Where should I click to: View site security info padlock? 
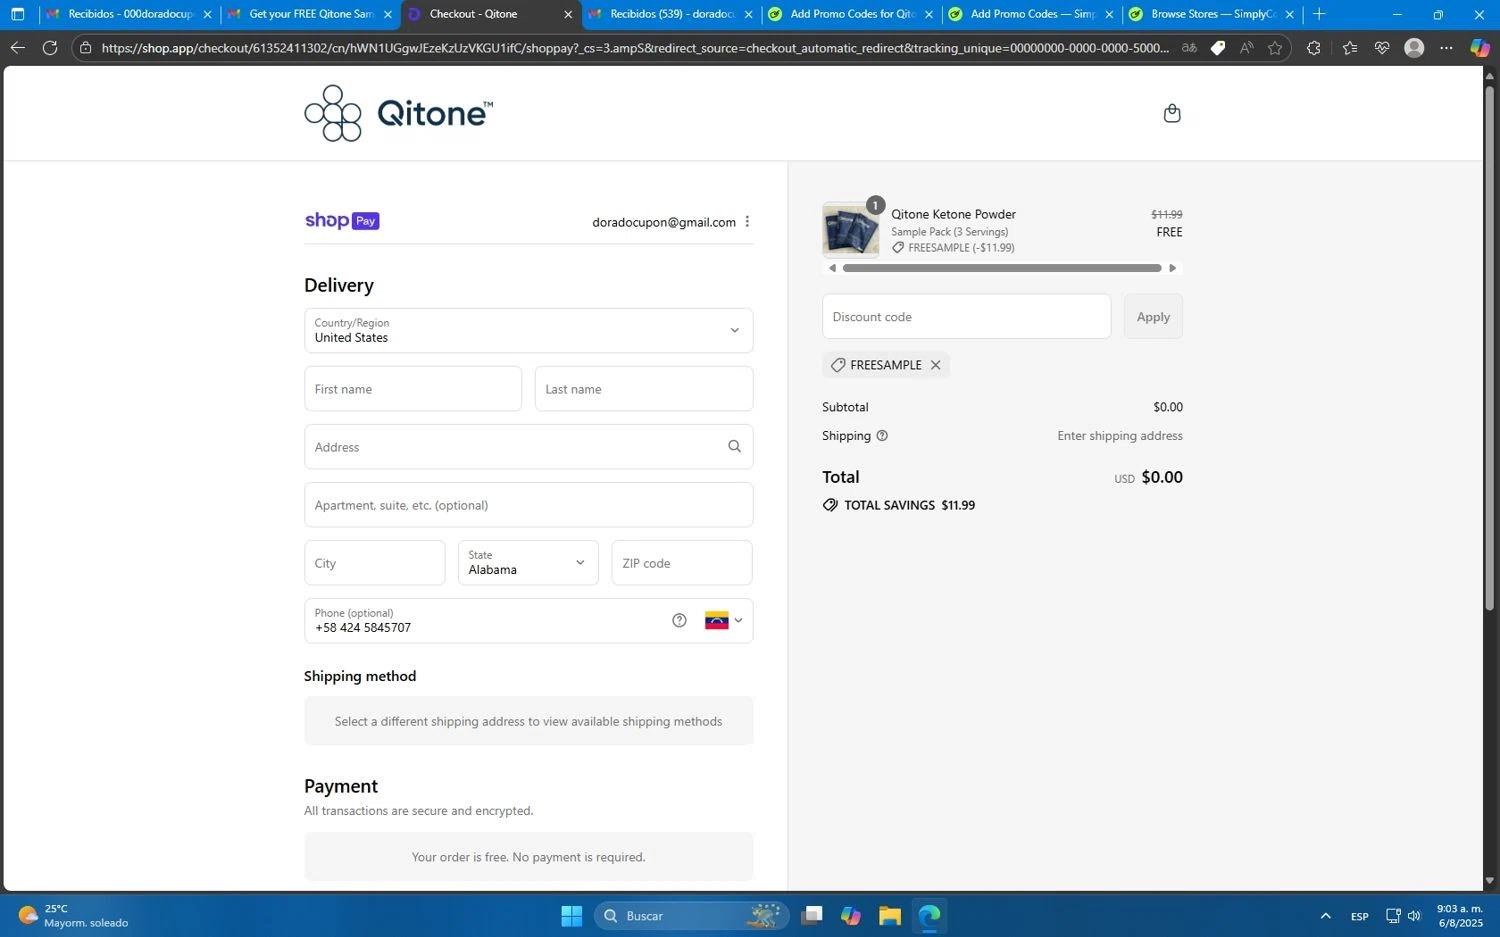[86, 48]
